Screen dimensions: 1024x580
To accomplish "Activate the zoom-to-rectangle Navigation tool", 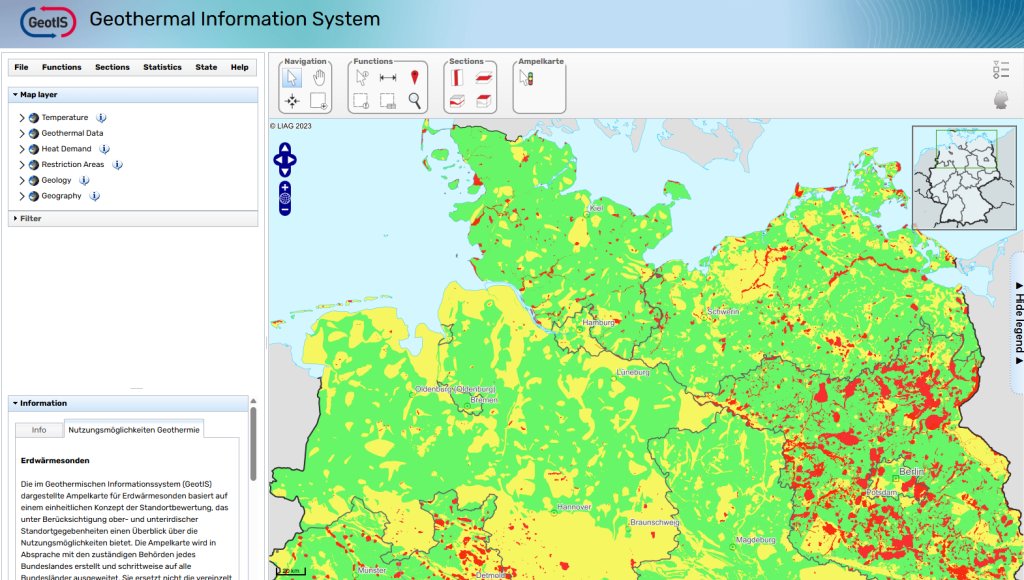I will [317, 101].
